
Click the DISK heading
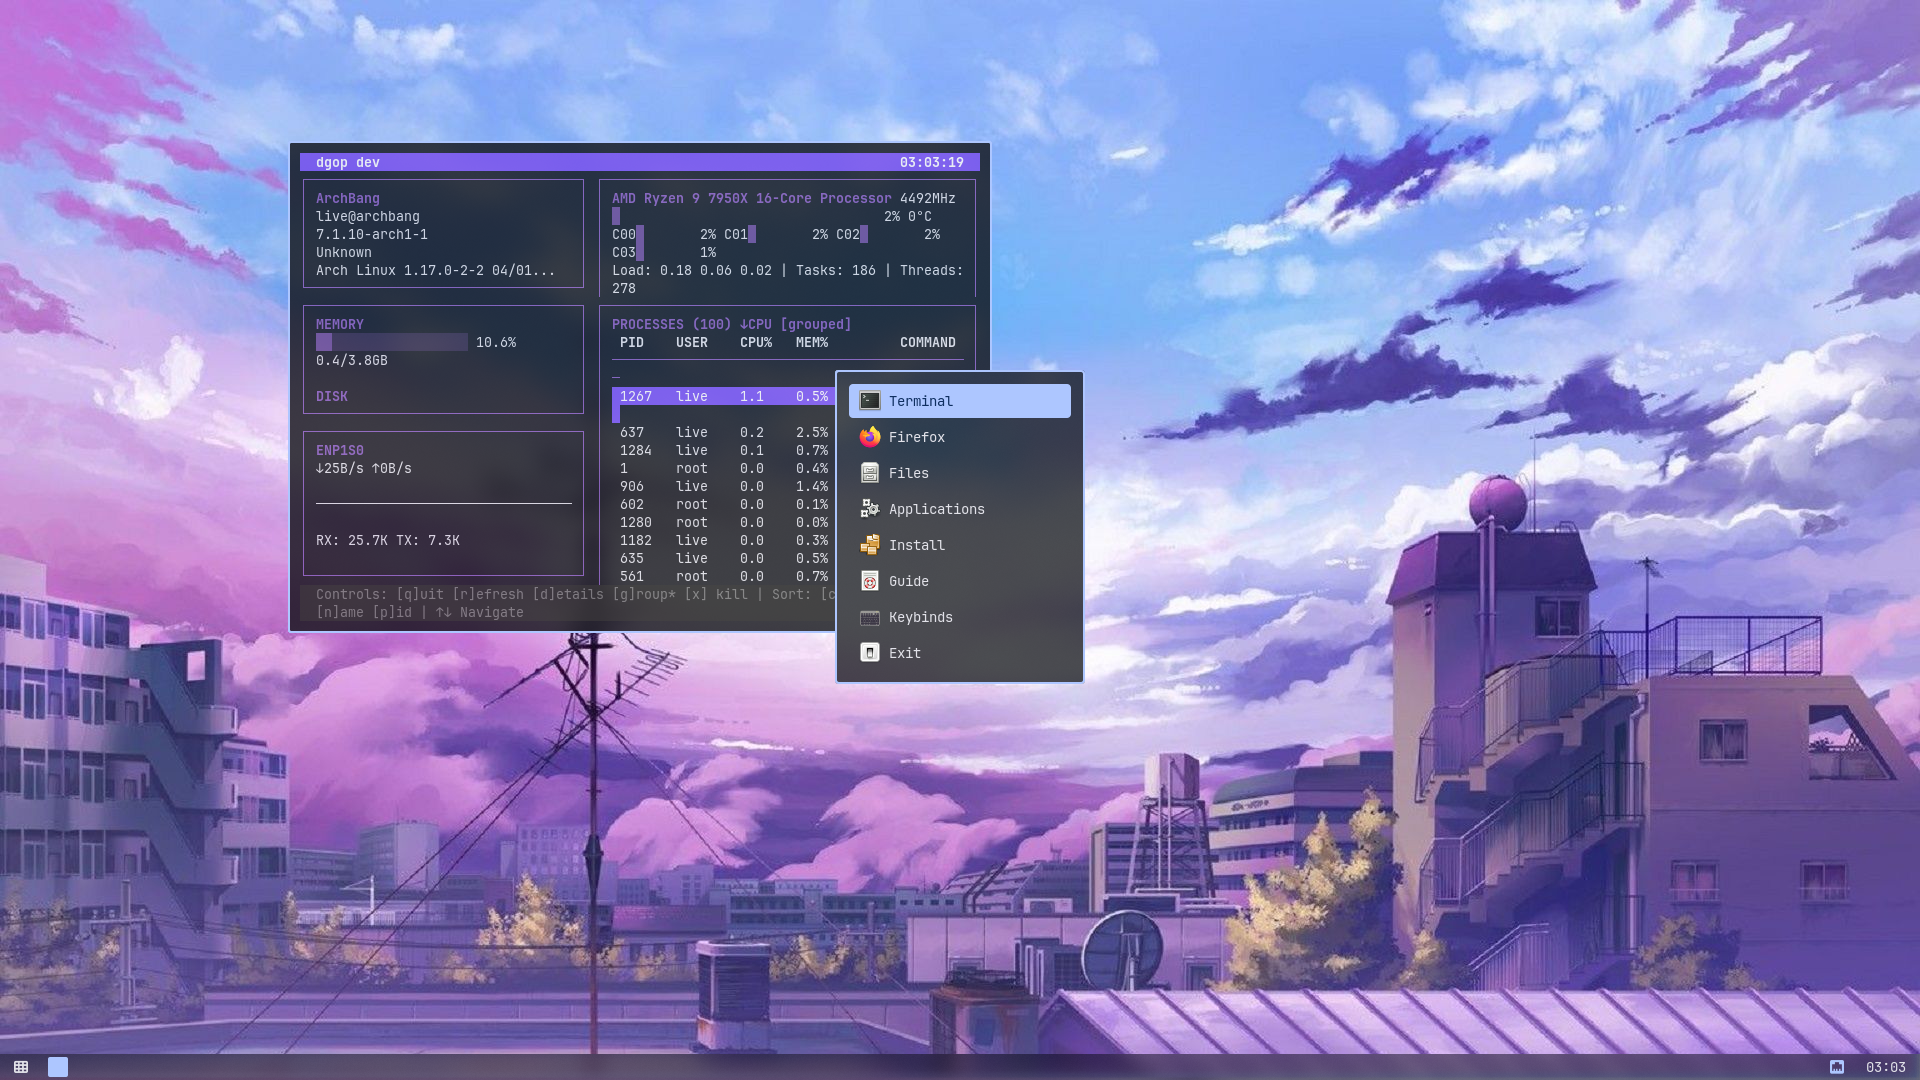[x=332, y=396]
